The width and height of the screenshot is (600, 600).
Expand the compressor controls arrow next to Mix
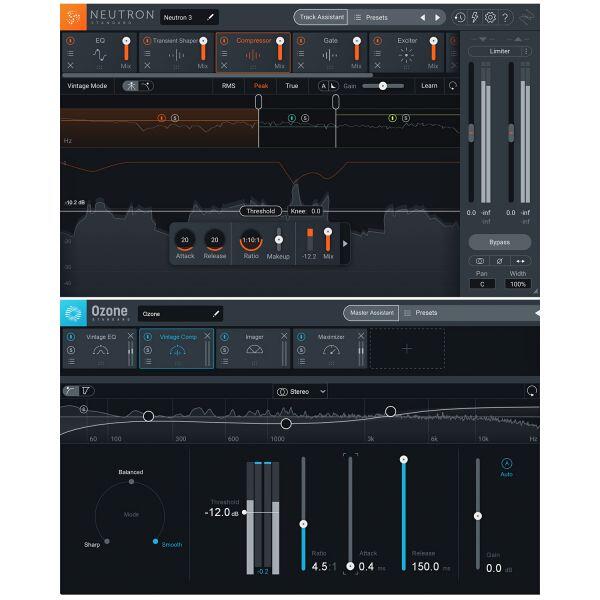345,243
